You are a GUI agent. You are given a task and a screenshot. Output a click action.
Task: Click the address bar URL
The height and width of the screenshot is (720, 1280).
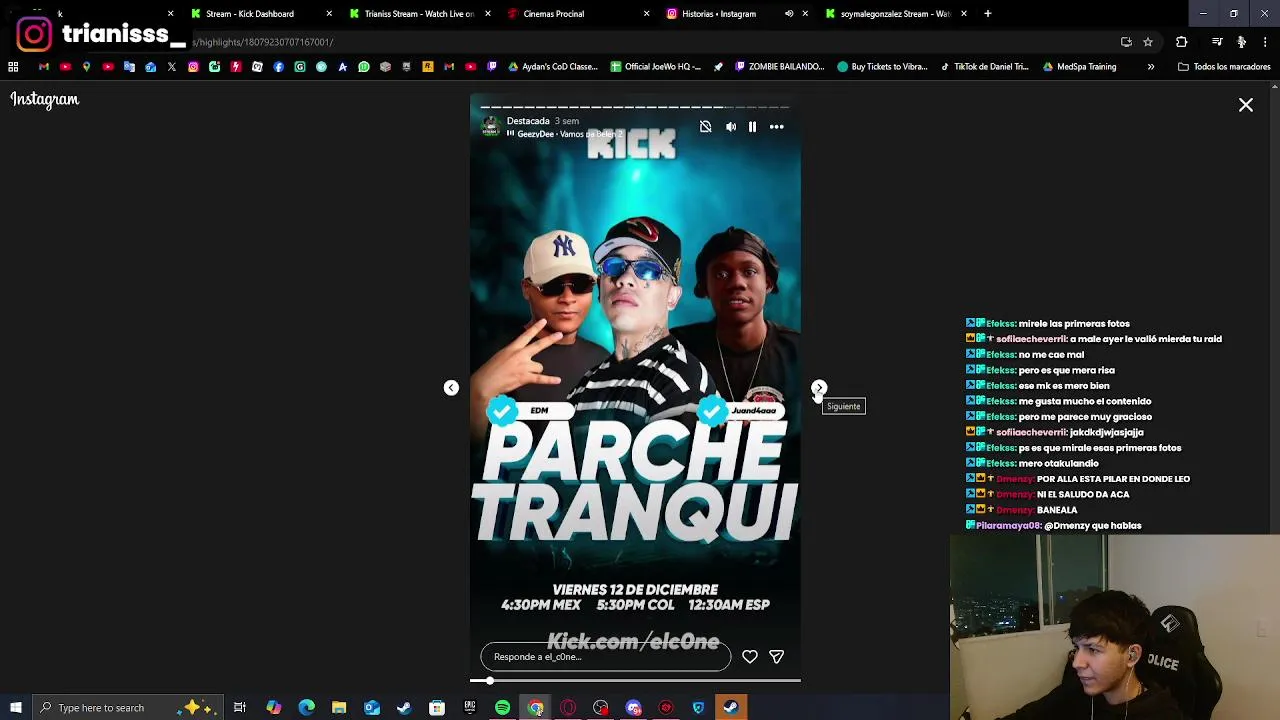pyautogui.click(x=263, y=42)
